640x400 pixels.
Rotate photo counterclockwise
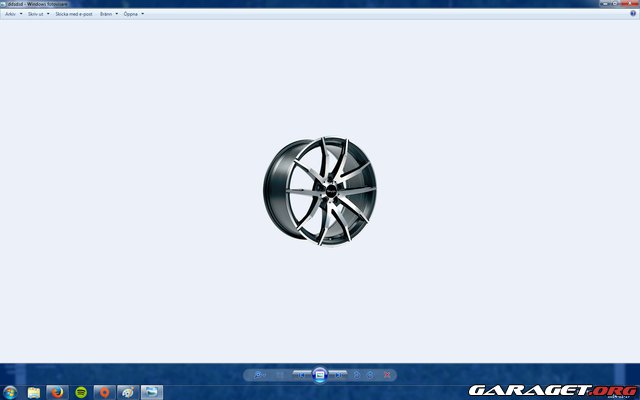coord(357,375)
